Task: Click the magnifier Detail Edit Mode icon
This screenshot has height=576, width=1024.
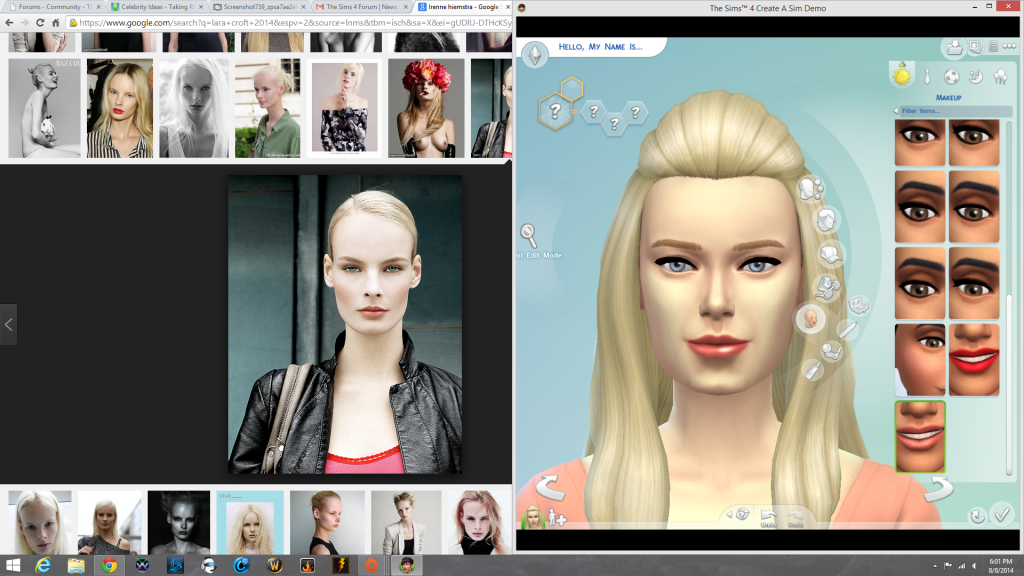Action: pyautogui.click(x=528, y=235)
